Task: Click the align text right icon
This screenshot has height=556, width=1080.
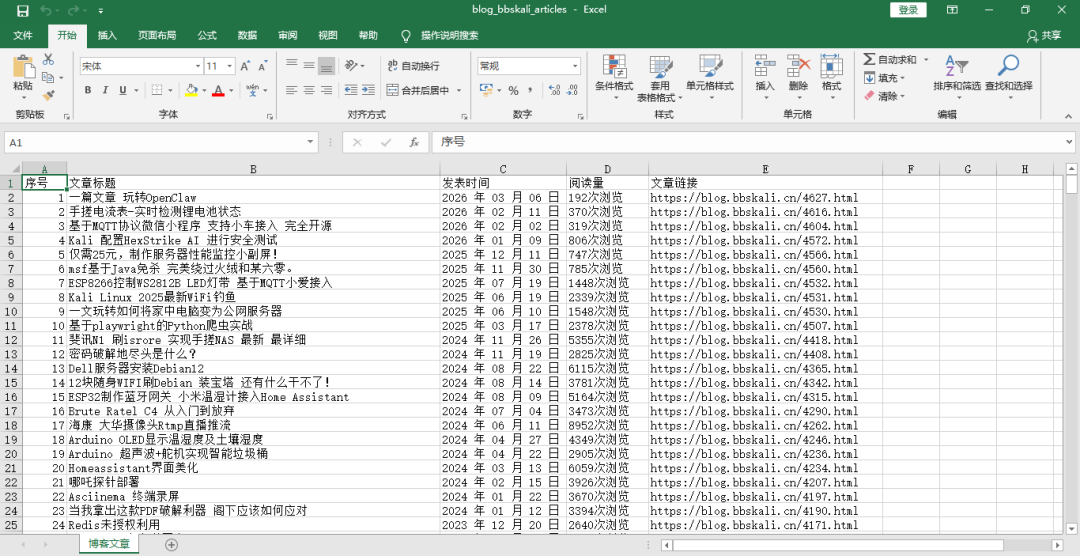Action: point(326,90)
